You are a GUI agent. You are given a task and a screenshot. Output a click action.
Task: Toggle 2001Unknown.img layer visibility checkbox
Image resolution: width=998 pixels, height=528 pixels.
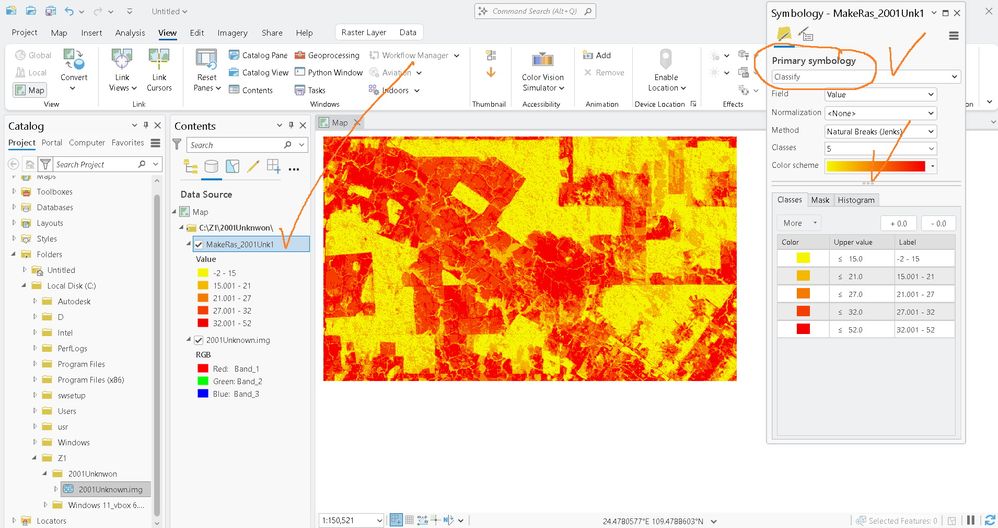[199, 340]
